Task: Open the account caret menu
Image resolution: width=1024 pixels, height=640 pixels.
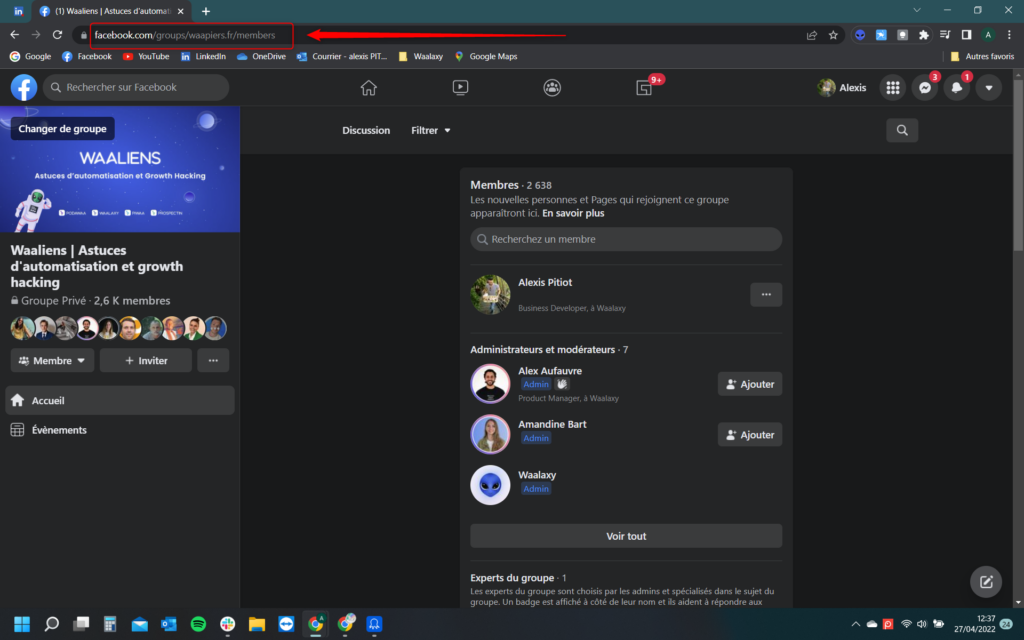Action: pyautogui.click(x=988, y=88)
